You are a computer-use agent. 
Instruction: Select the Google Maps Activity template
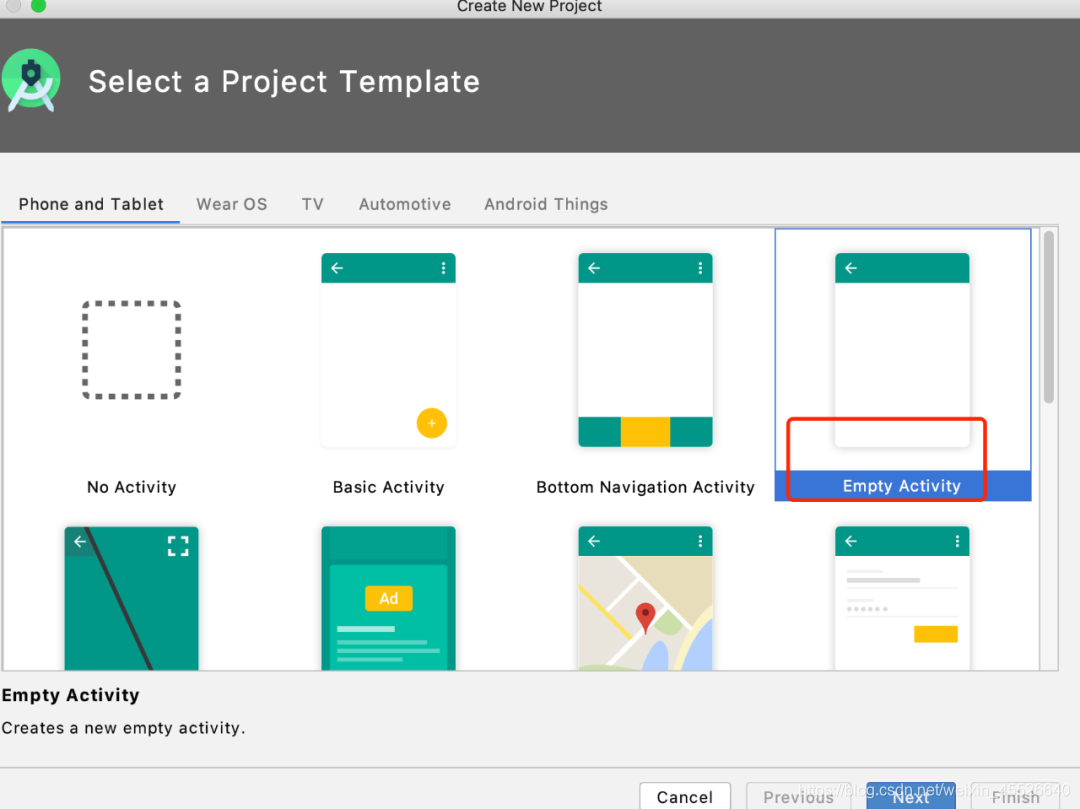645,598
